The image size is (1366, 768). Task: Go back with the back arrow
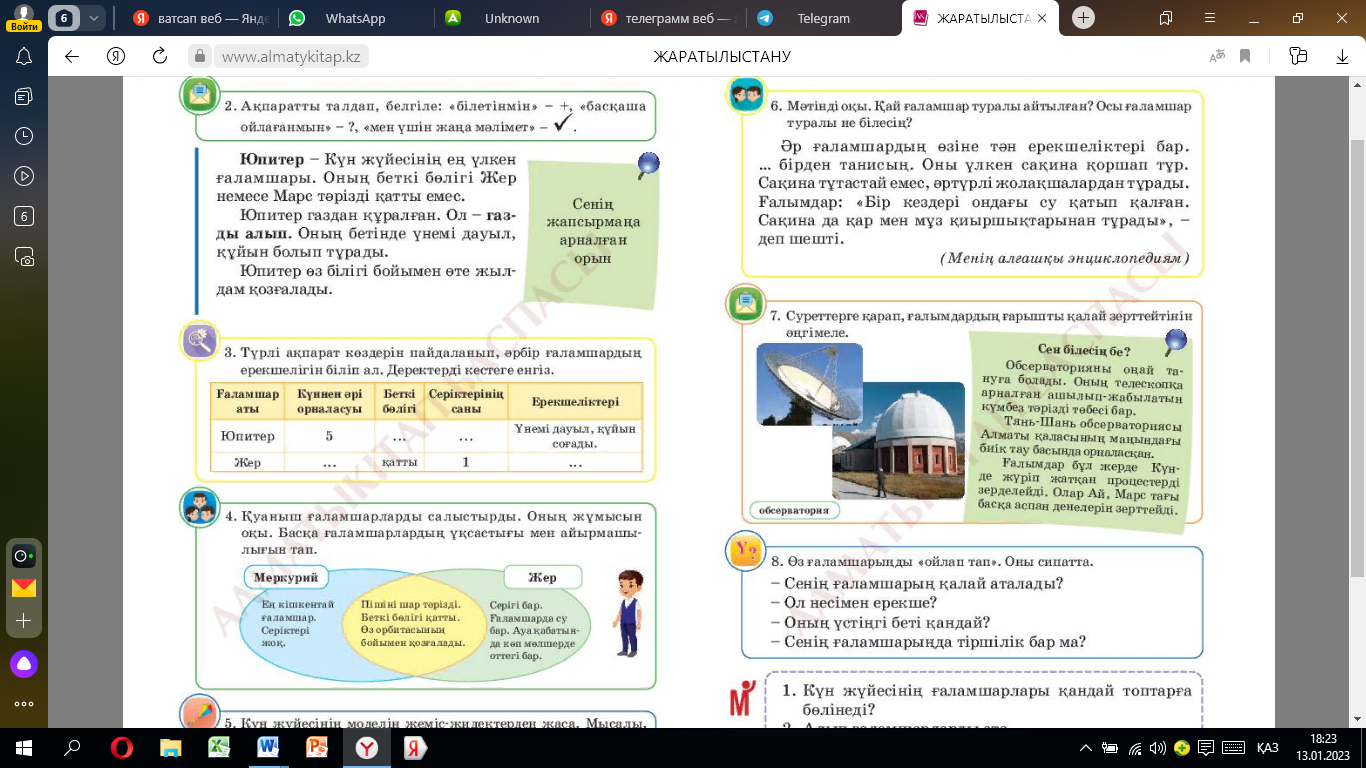72,56
